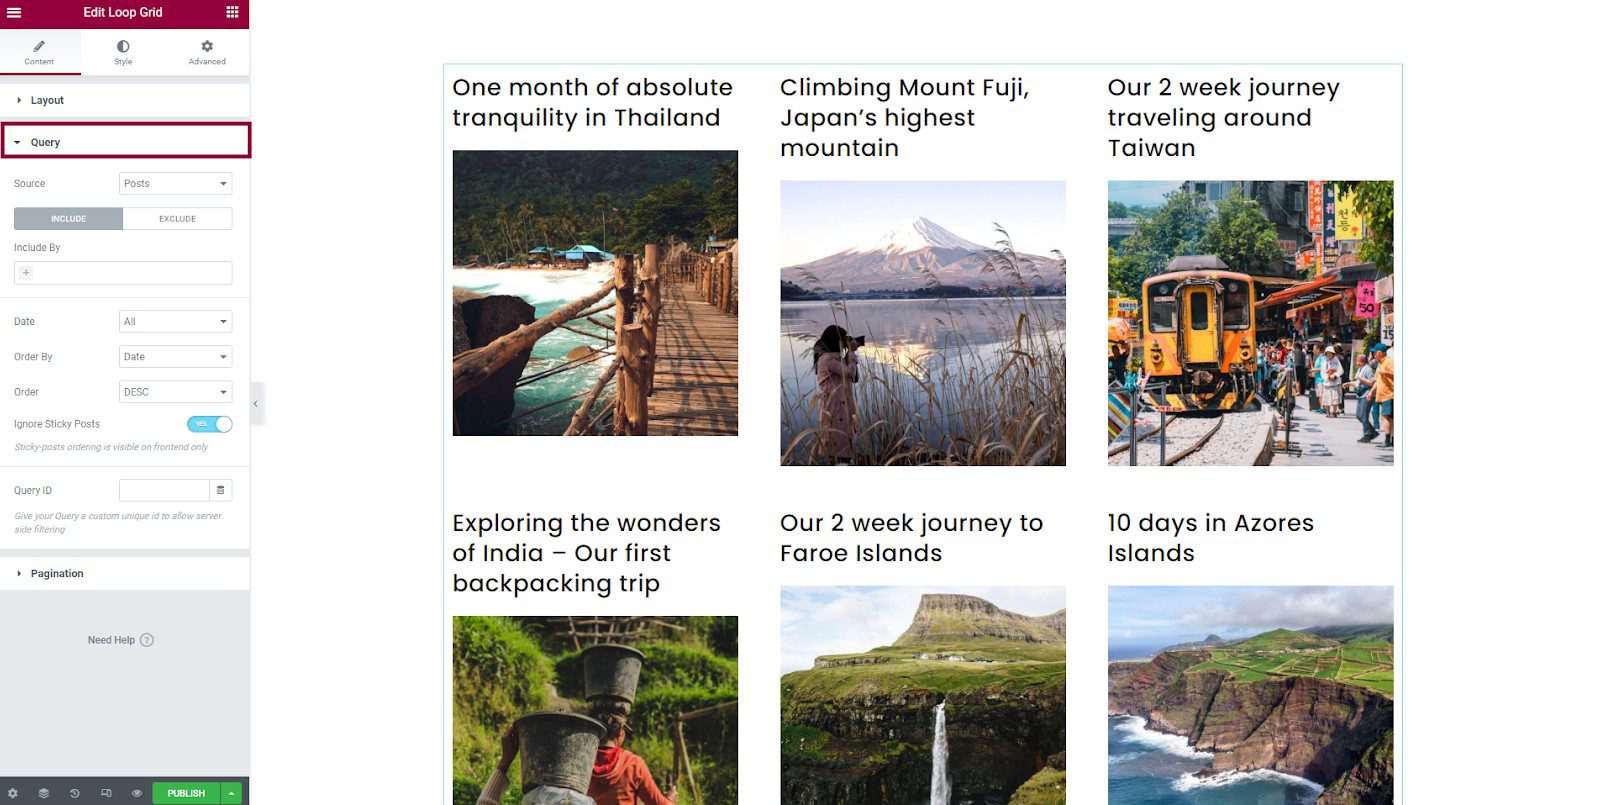Open the Order By dropdown
The height and width of the screenshot is (805, 1600).
click(175, 357)
